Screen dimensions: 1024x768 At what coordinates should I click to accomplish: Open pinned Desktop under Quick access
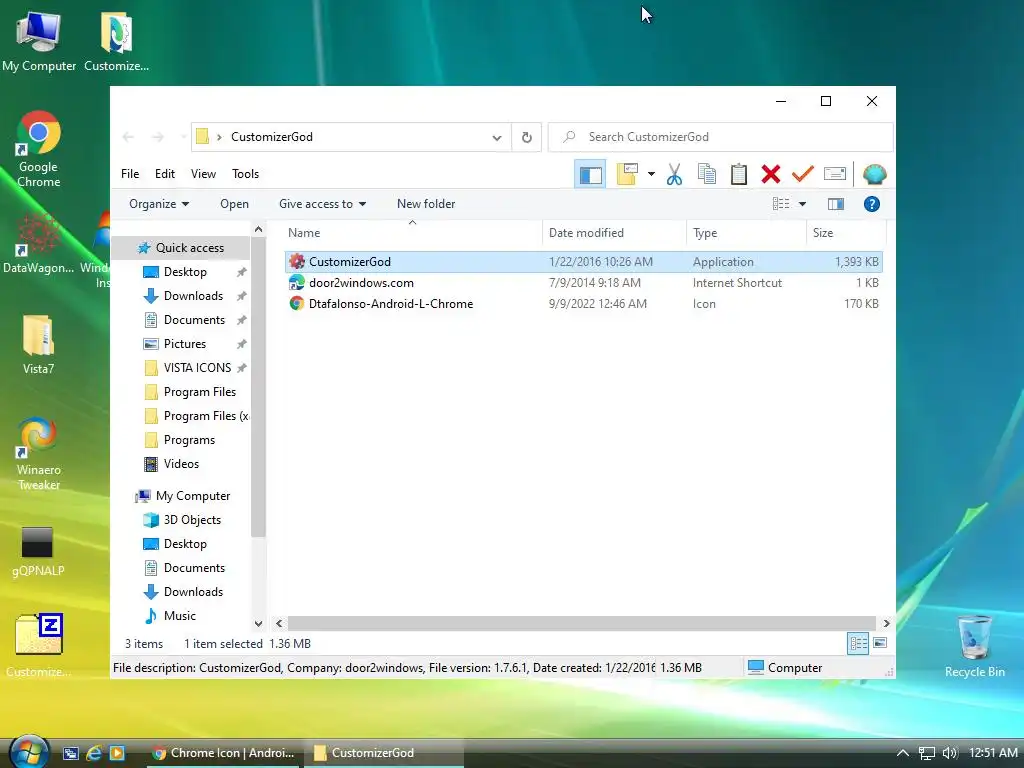[x=185, y=272]
